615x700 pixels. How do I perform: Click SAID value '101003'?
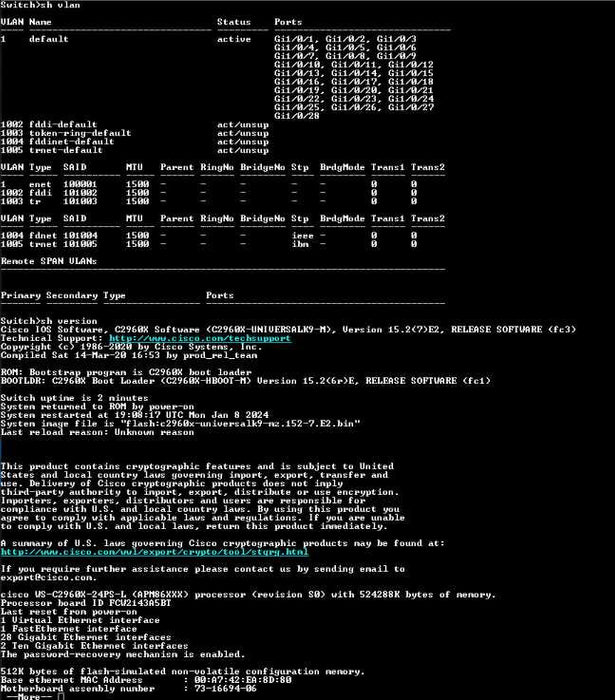pyautogui.click(x=80, y=201)
